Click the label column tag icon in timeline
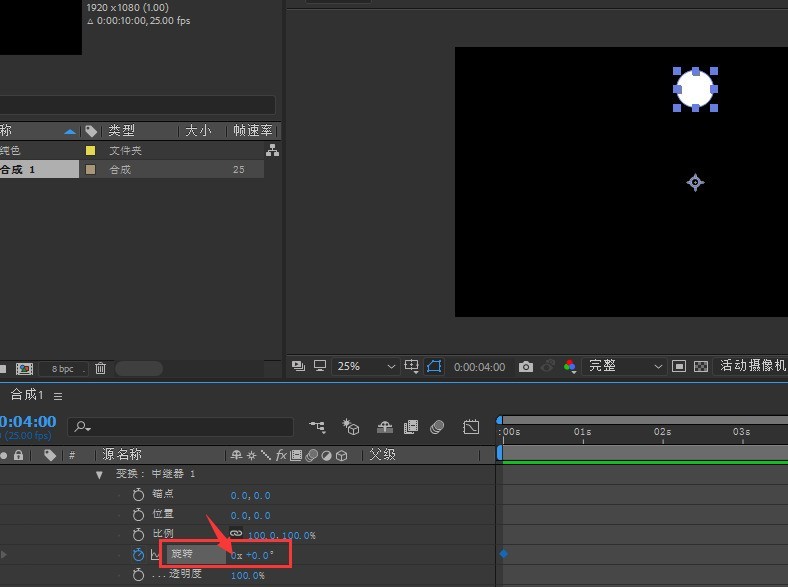The height and width of the screenshot is (587, 788). click(50, 455)
